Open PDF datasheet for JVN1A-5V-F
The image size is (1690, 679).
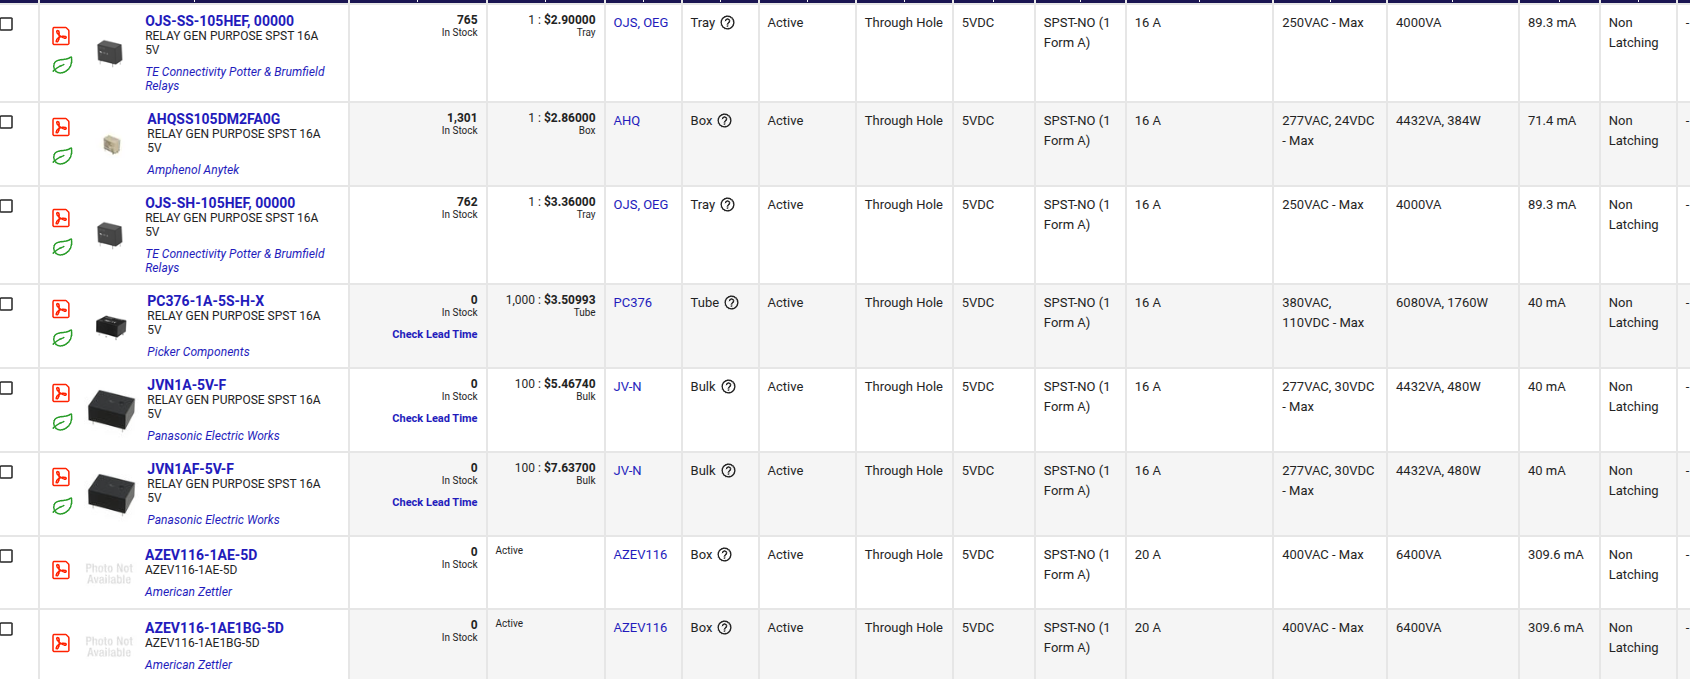(61, 393)
